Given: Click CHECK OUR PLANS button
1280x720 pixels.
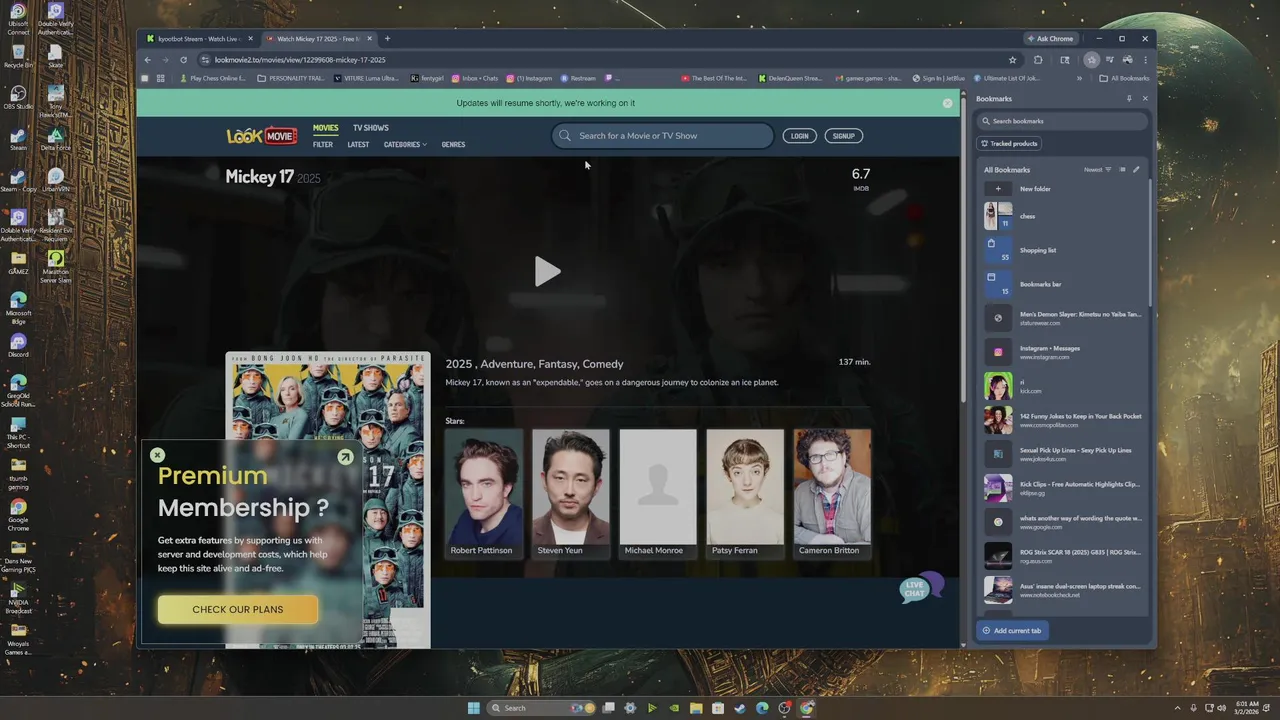Looking at the screenshot, I should click(x=238, y=609).
